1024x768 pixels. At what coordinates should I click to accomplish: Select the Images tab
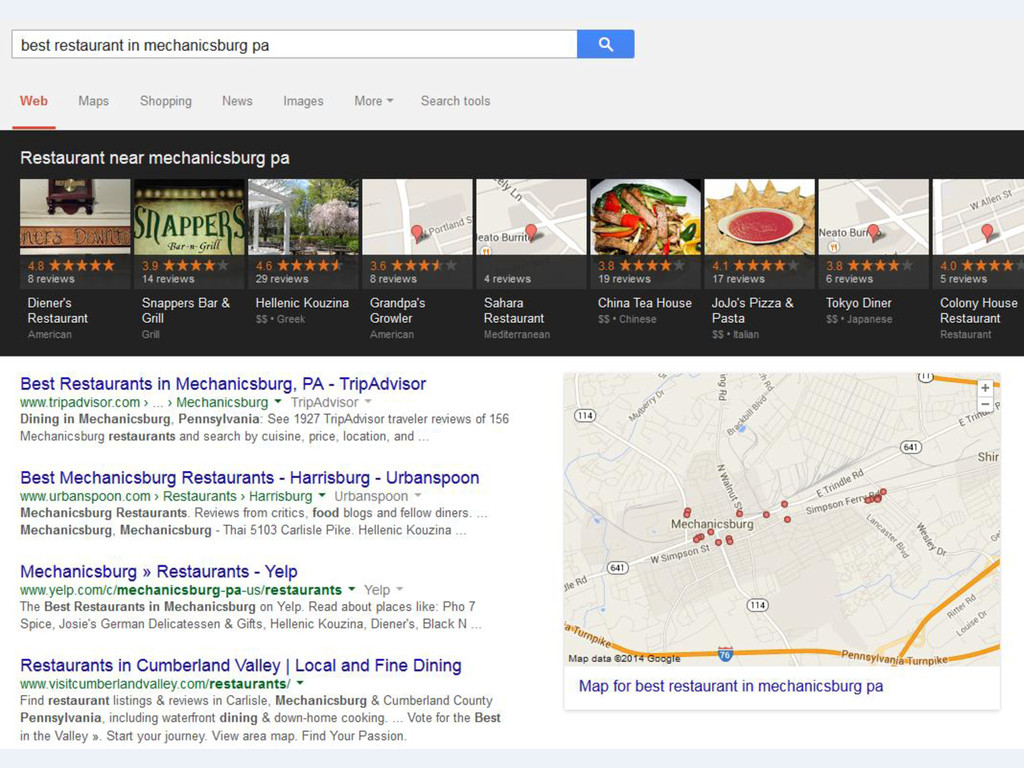click(303, 101)
